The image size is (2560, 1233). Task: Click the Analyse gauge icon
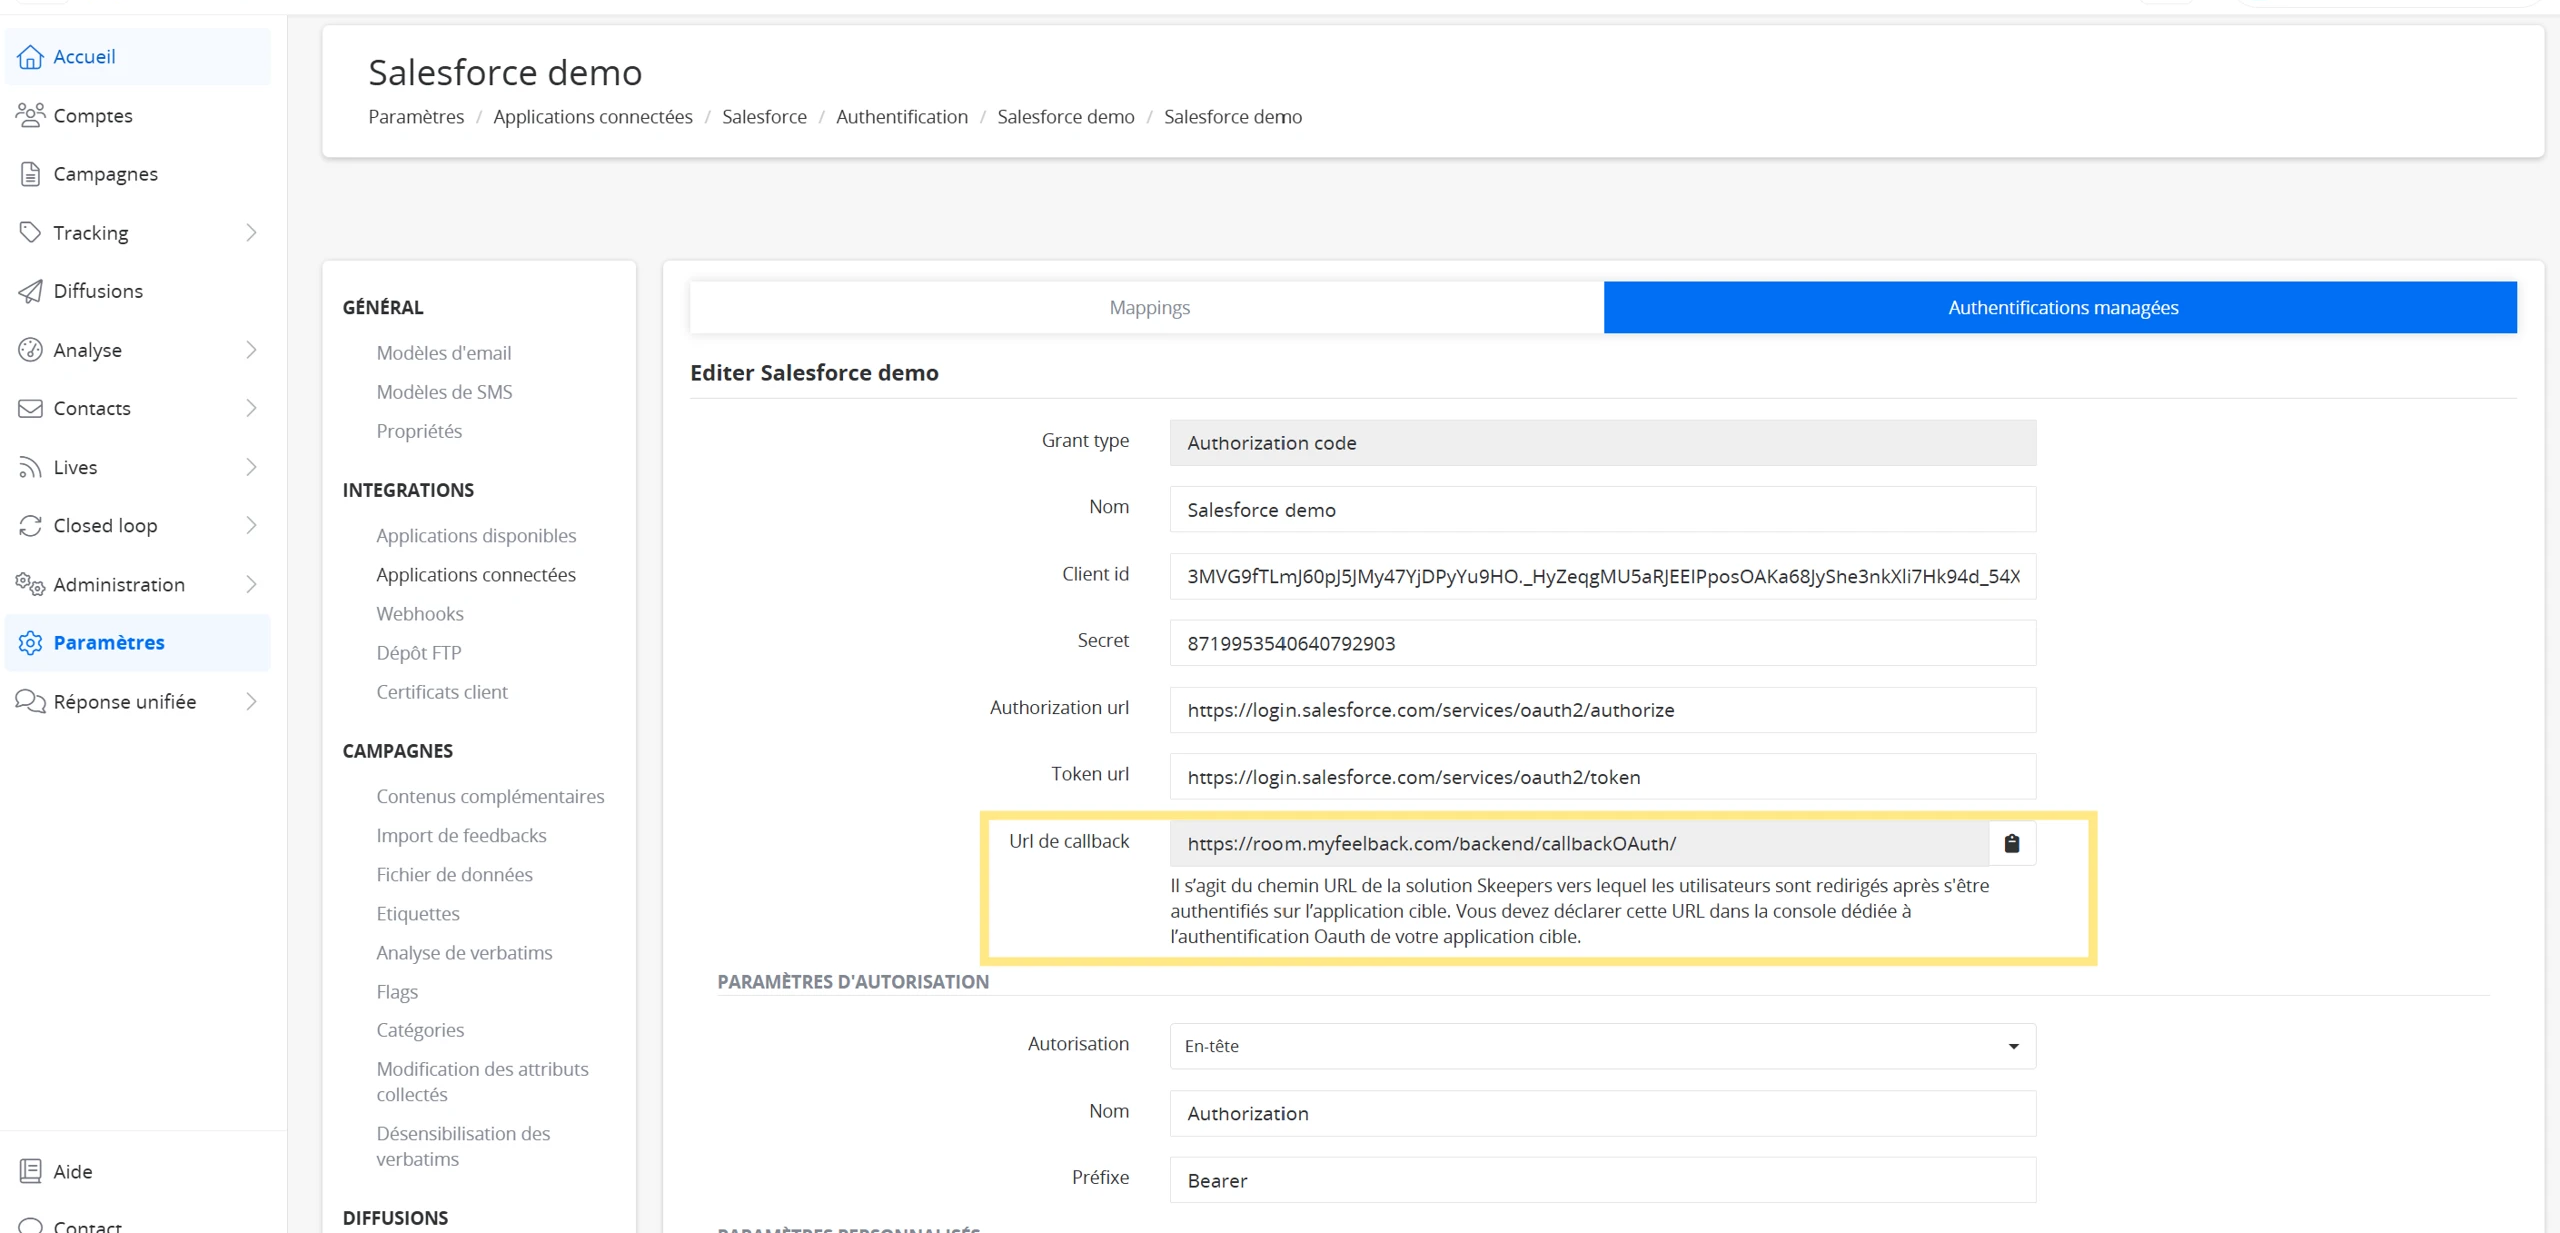click(x=30, y=350)
